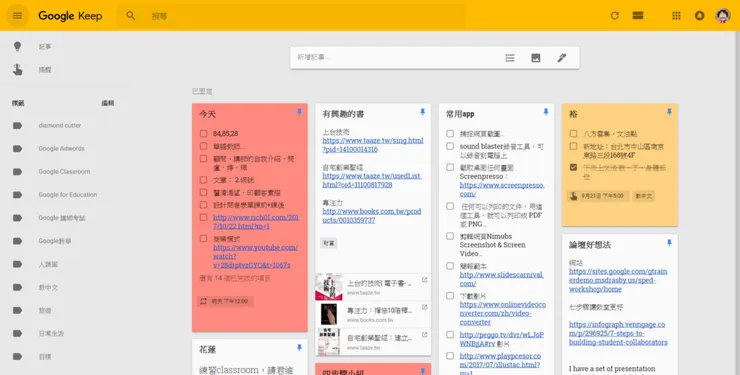Click the 財富 label chip
Image resolution: width=740 pixels, height=375 pixels.
click(328, 243)
